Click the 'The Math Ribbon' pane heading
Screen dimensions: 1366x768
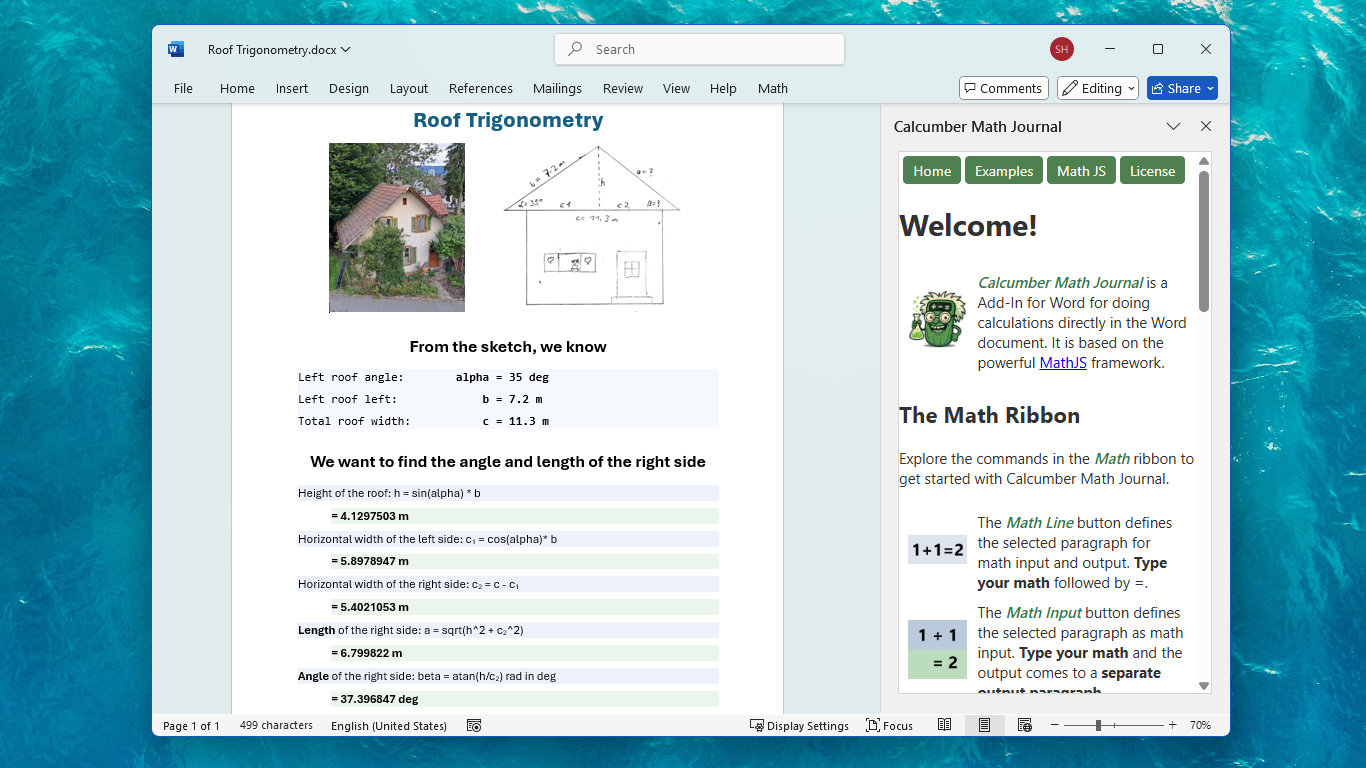(x=989, y=415)
